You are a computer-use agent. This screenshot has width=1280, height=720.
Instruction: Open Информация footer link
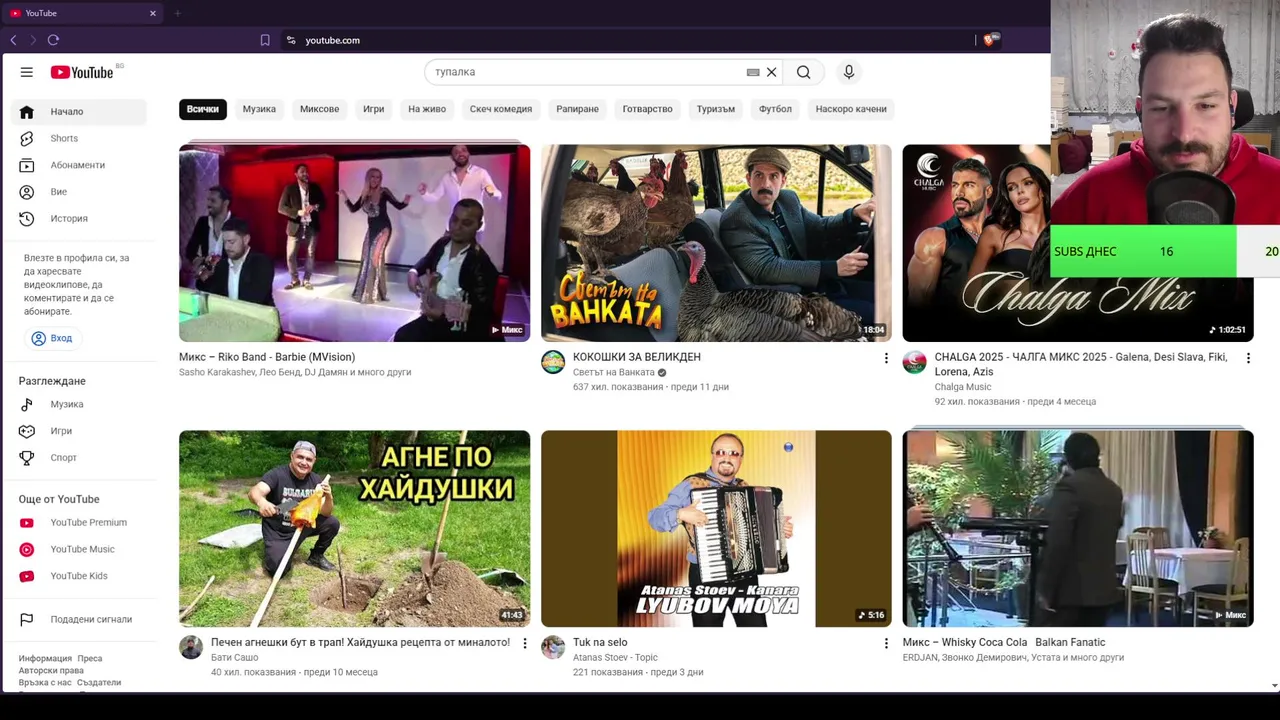coord(45,659)
